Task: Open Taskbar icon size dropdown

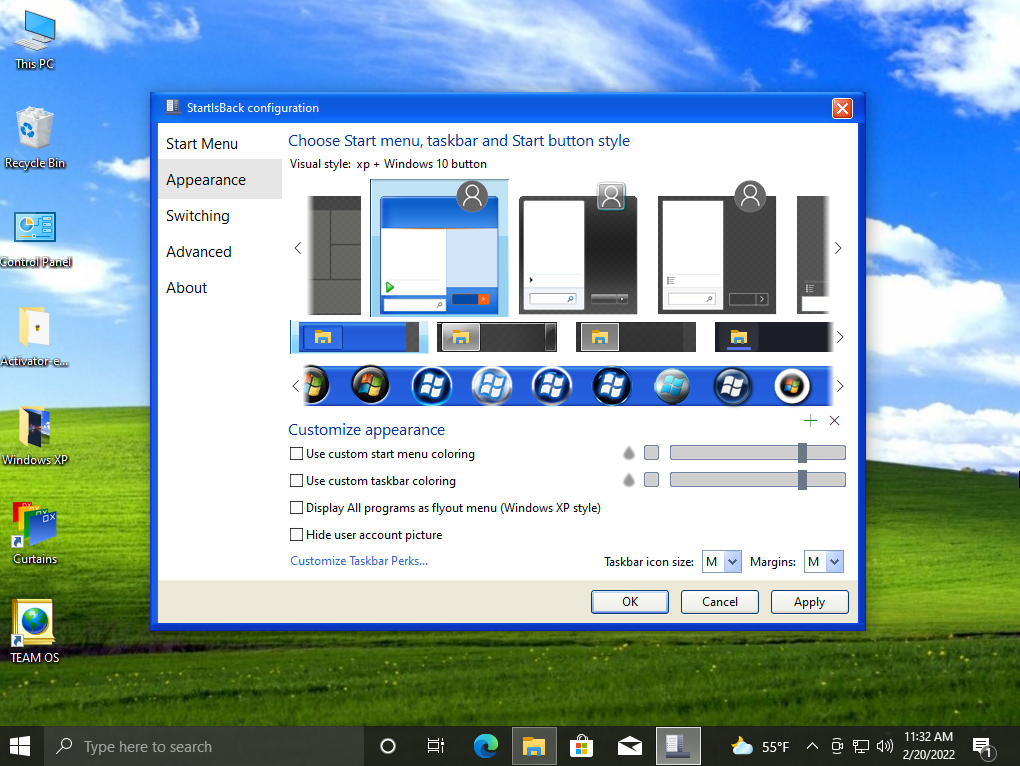Action: [721, 561]
